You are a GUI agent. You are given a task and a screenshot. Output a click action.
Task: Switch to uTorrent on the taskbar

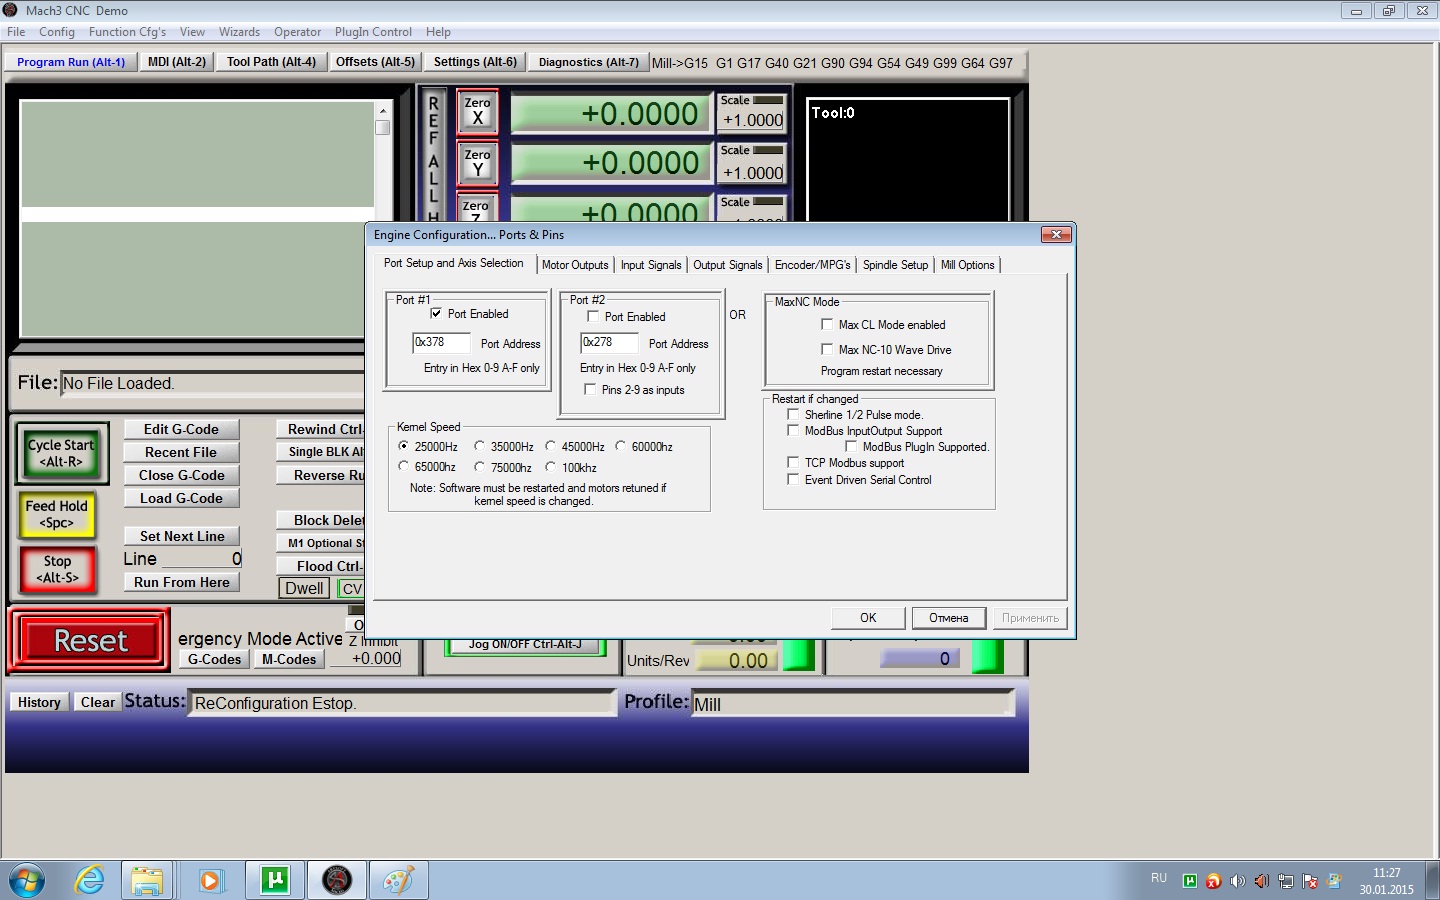pos(274,880)
